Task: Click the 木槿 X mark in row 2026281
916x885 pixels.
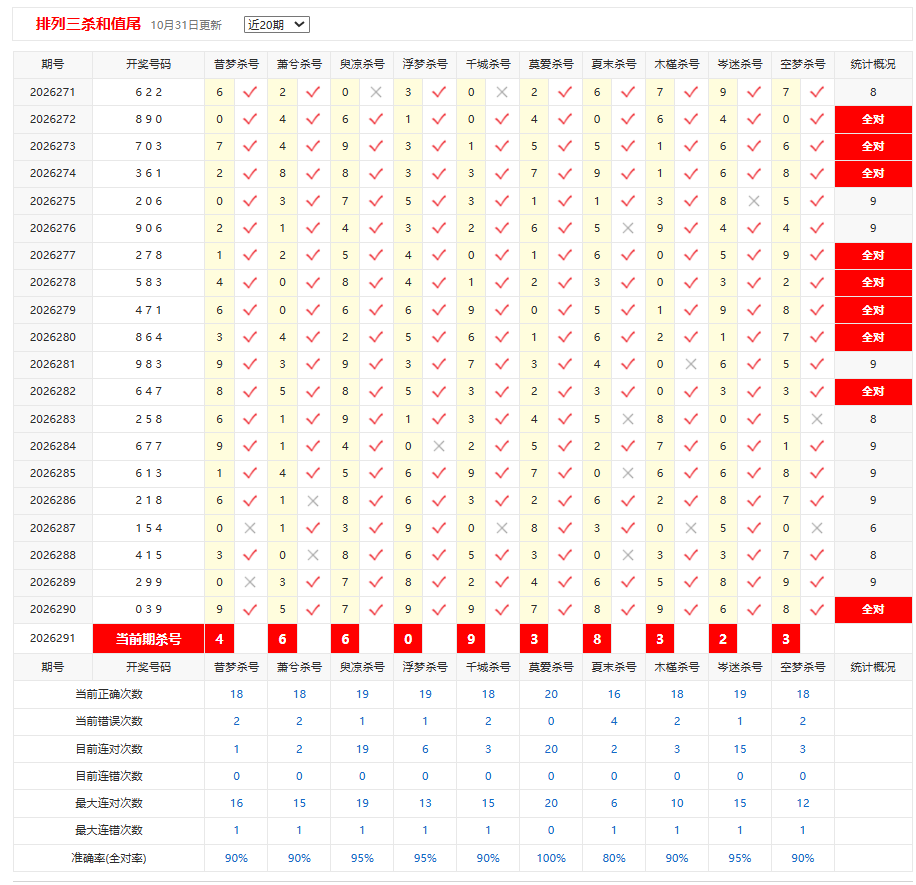Action: [x=691, y=365]
